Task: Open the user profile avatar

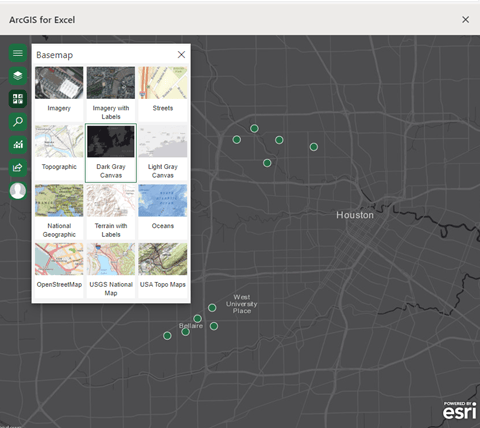Action: (18, 191)
